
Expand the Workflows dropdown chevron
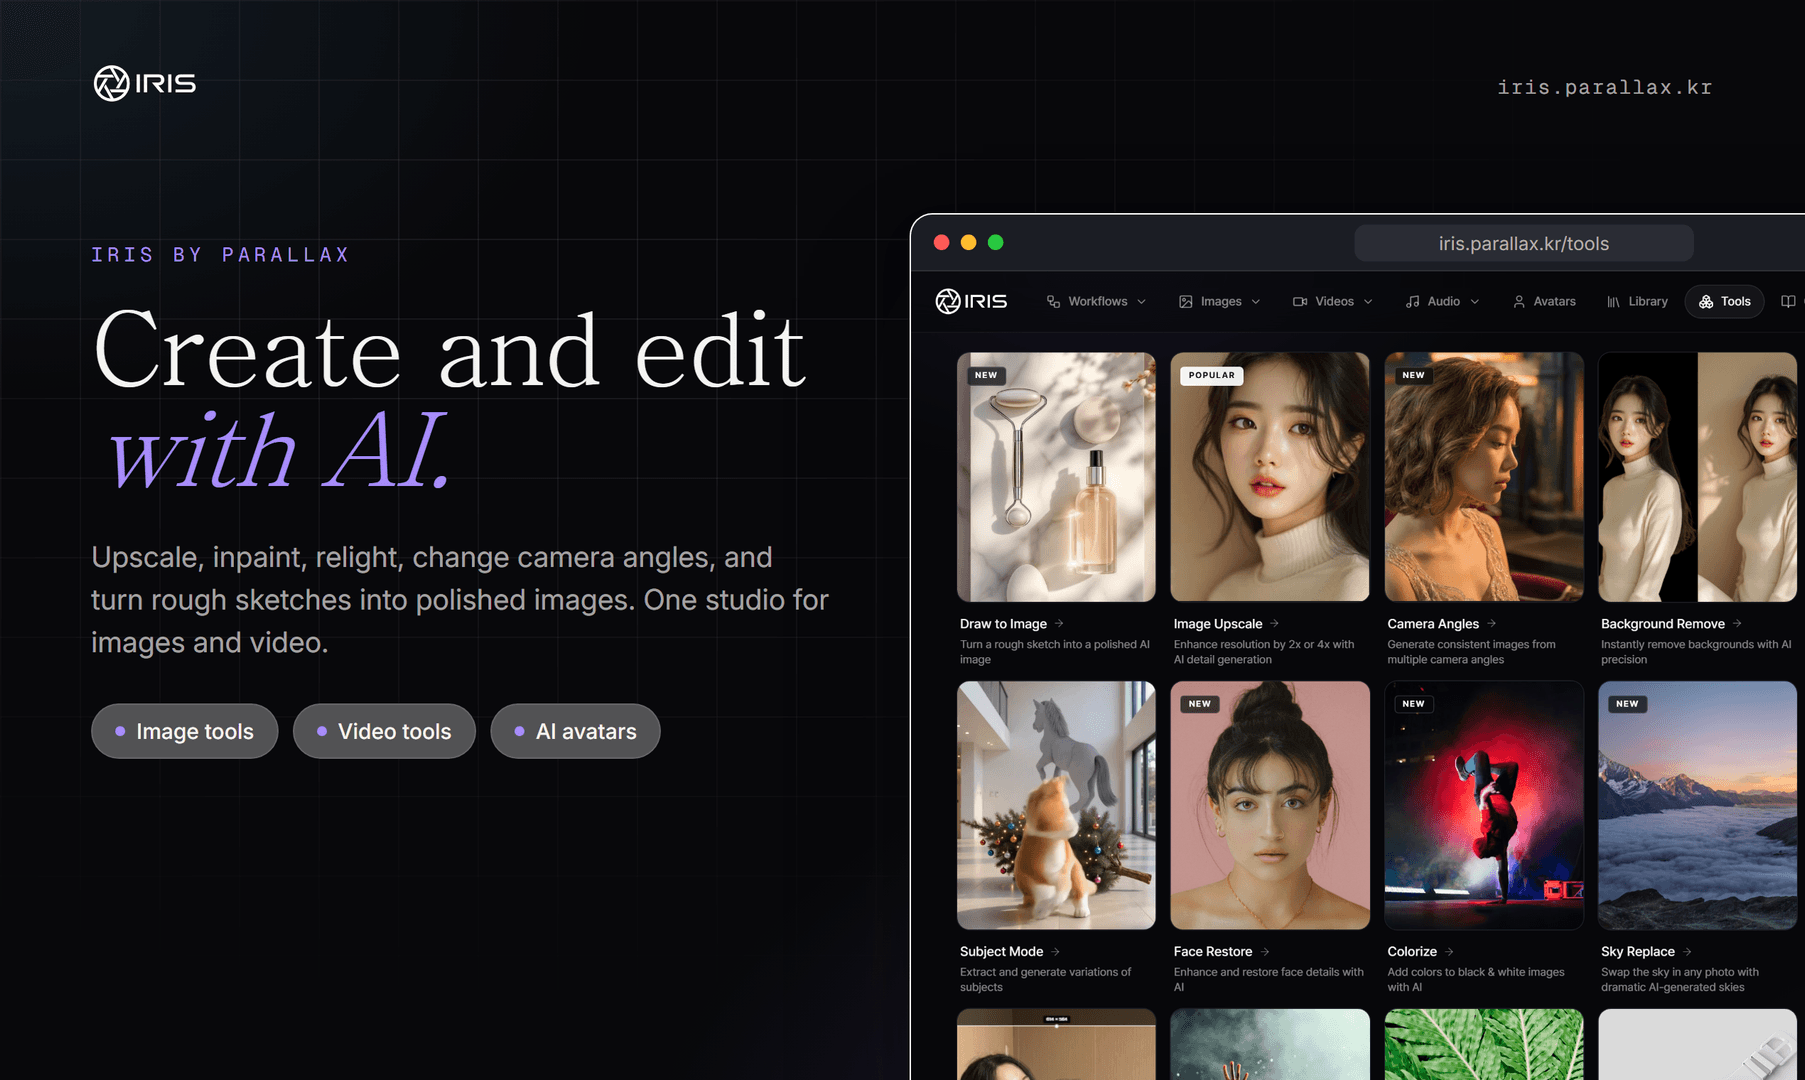1141,301
